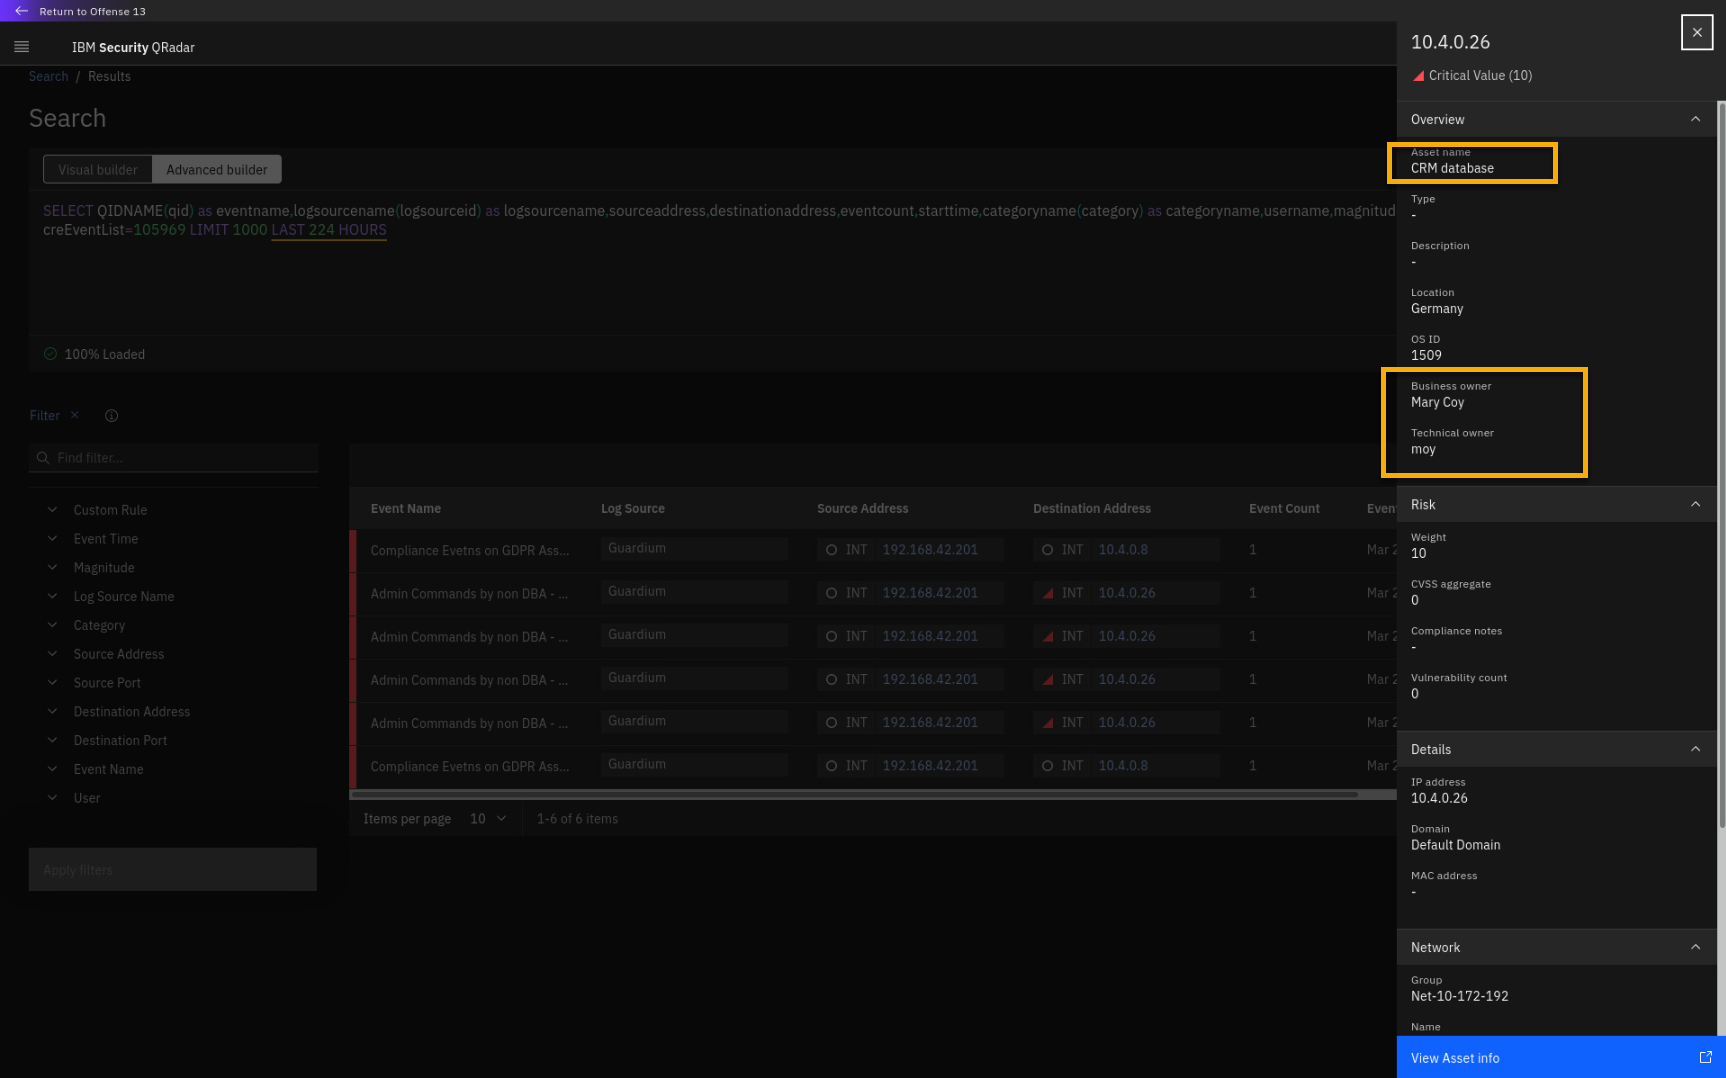Switch to Advanced builder tab
The image size is (1726, 1078).
coord(217,170)
